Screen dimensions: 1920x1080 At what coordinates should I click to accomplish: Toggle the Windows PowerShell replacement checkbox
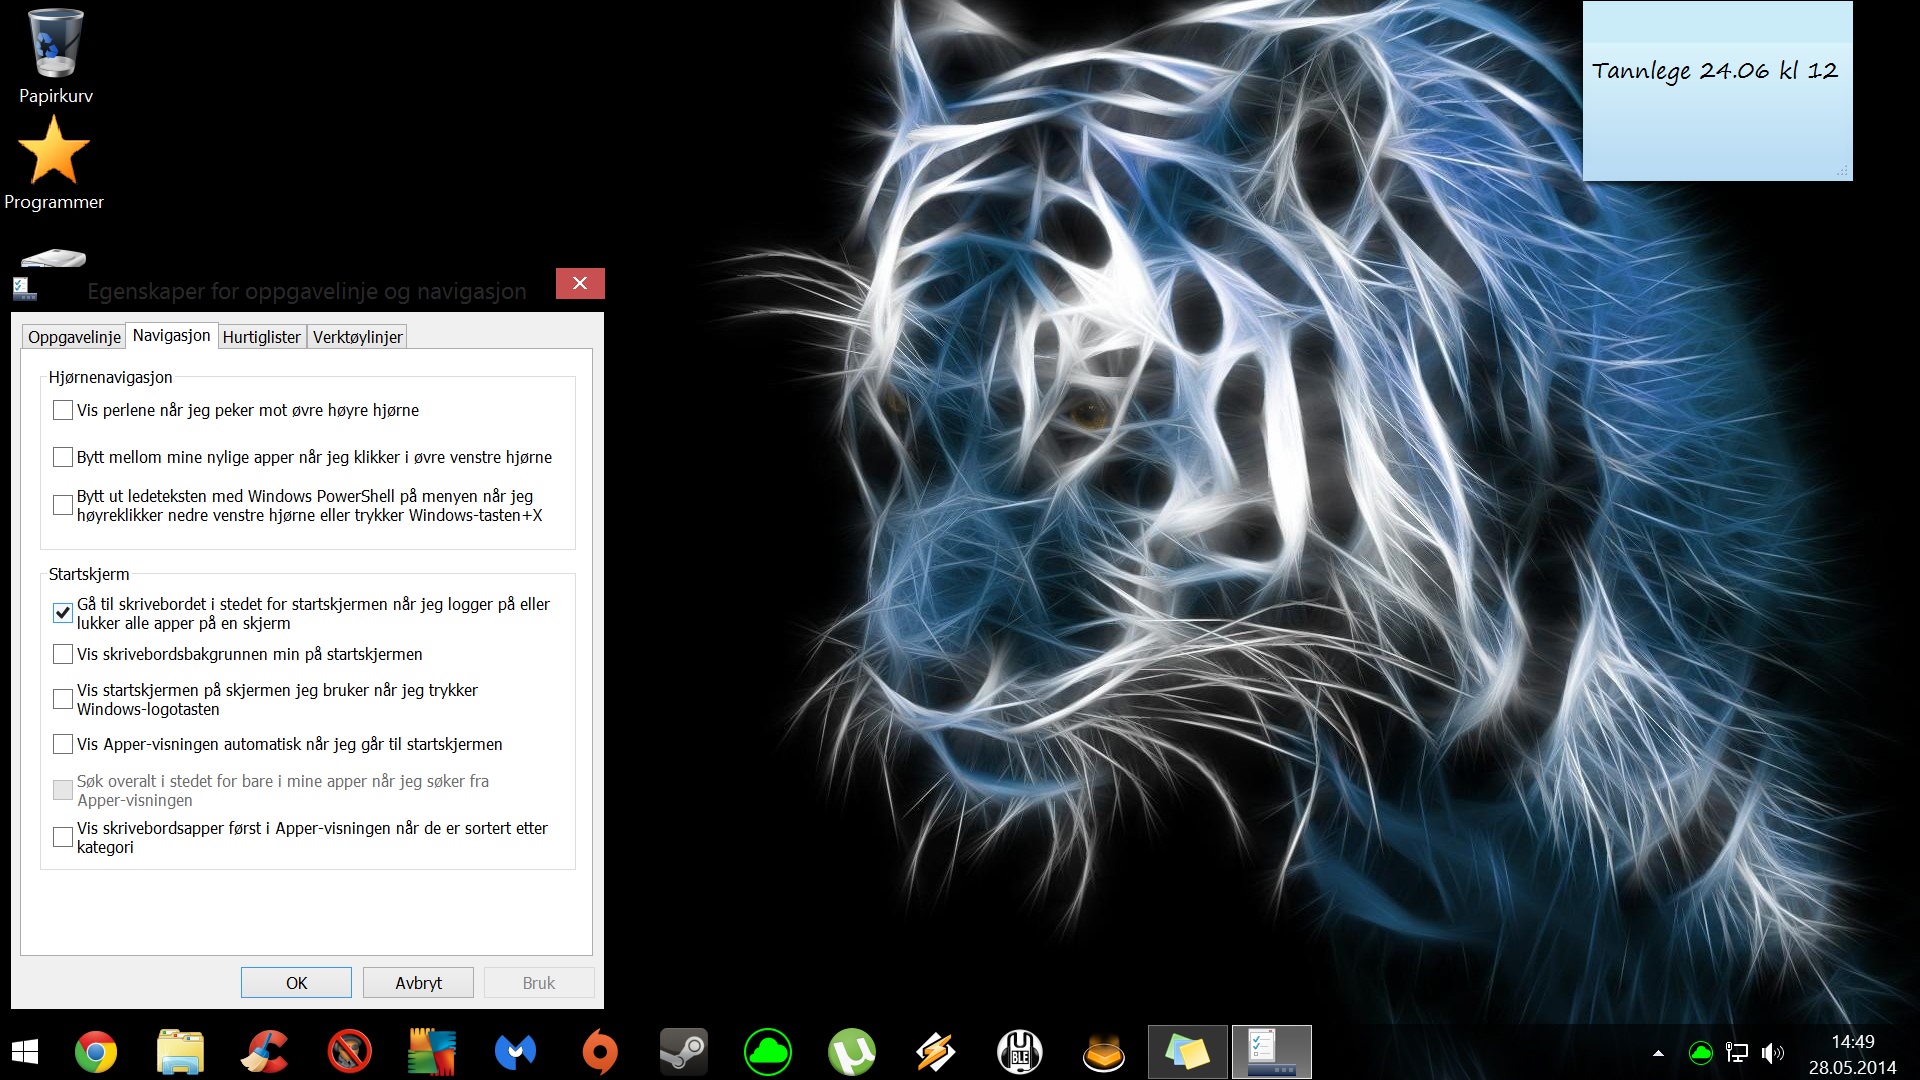coord(63,505)
